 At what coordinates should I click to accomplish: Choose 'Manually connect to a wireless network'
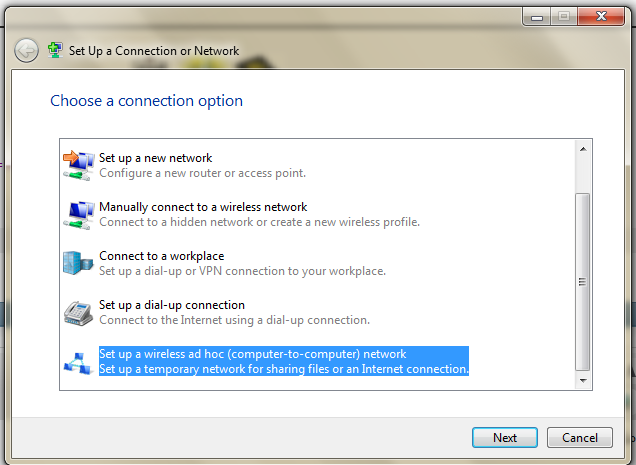(203, 207)
